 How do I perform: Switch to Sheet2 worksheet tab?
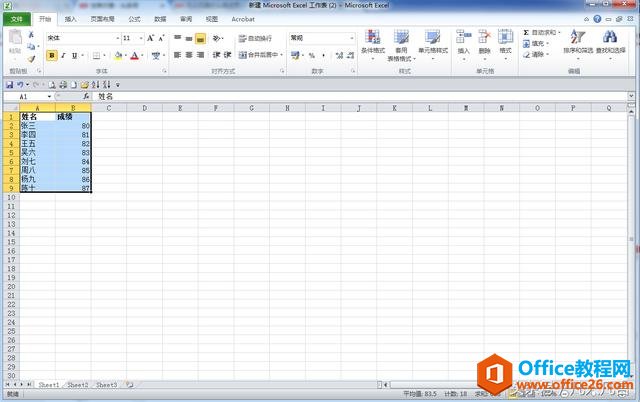coord(78,385)
